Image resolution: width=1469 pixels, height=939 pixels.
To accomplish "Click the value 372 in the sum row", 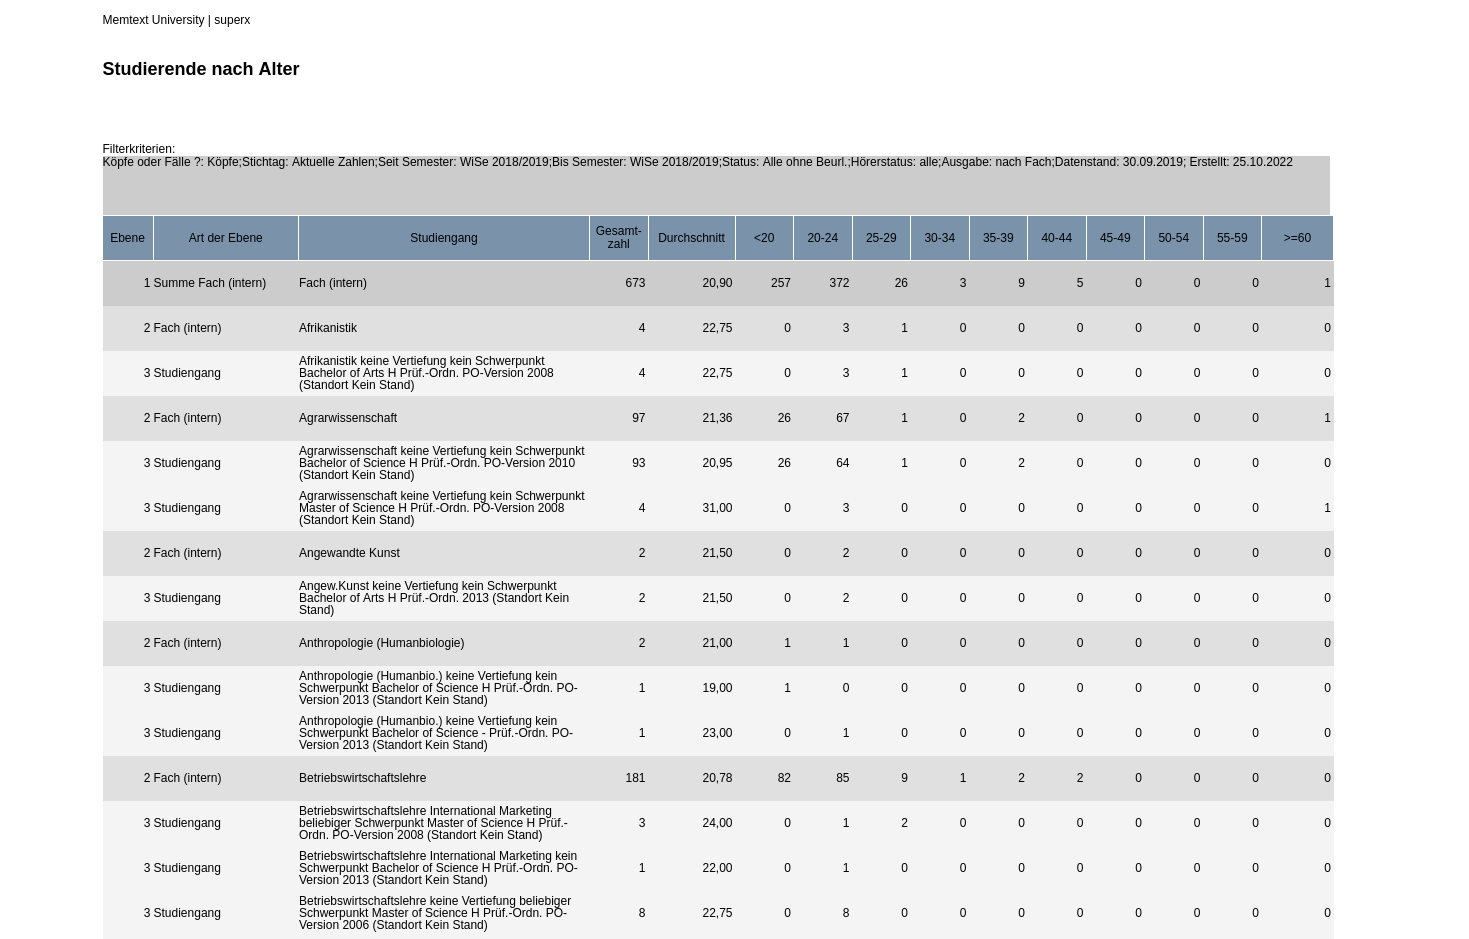I will tap(839, 283).
